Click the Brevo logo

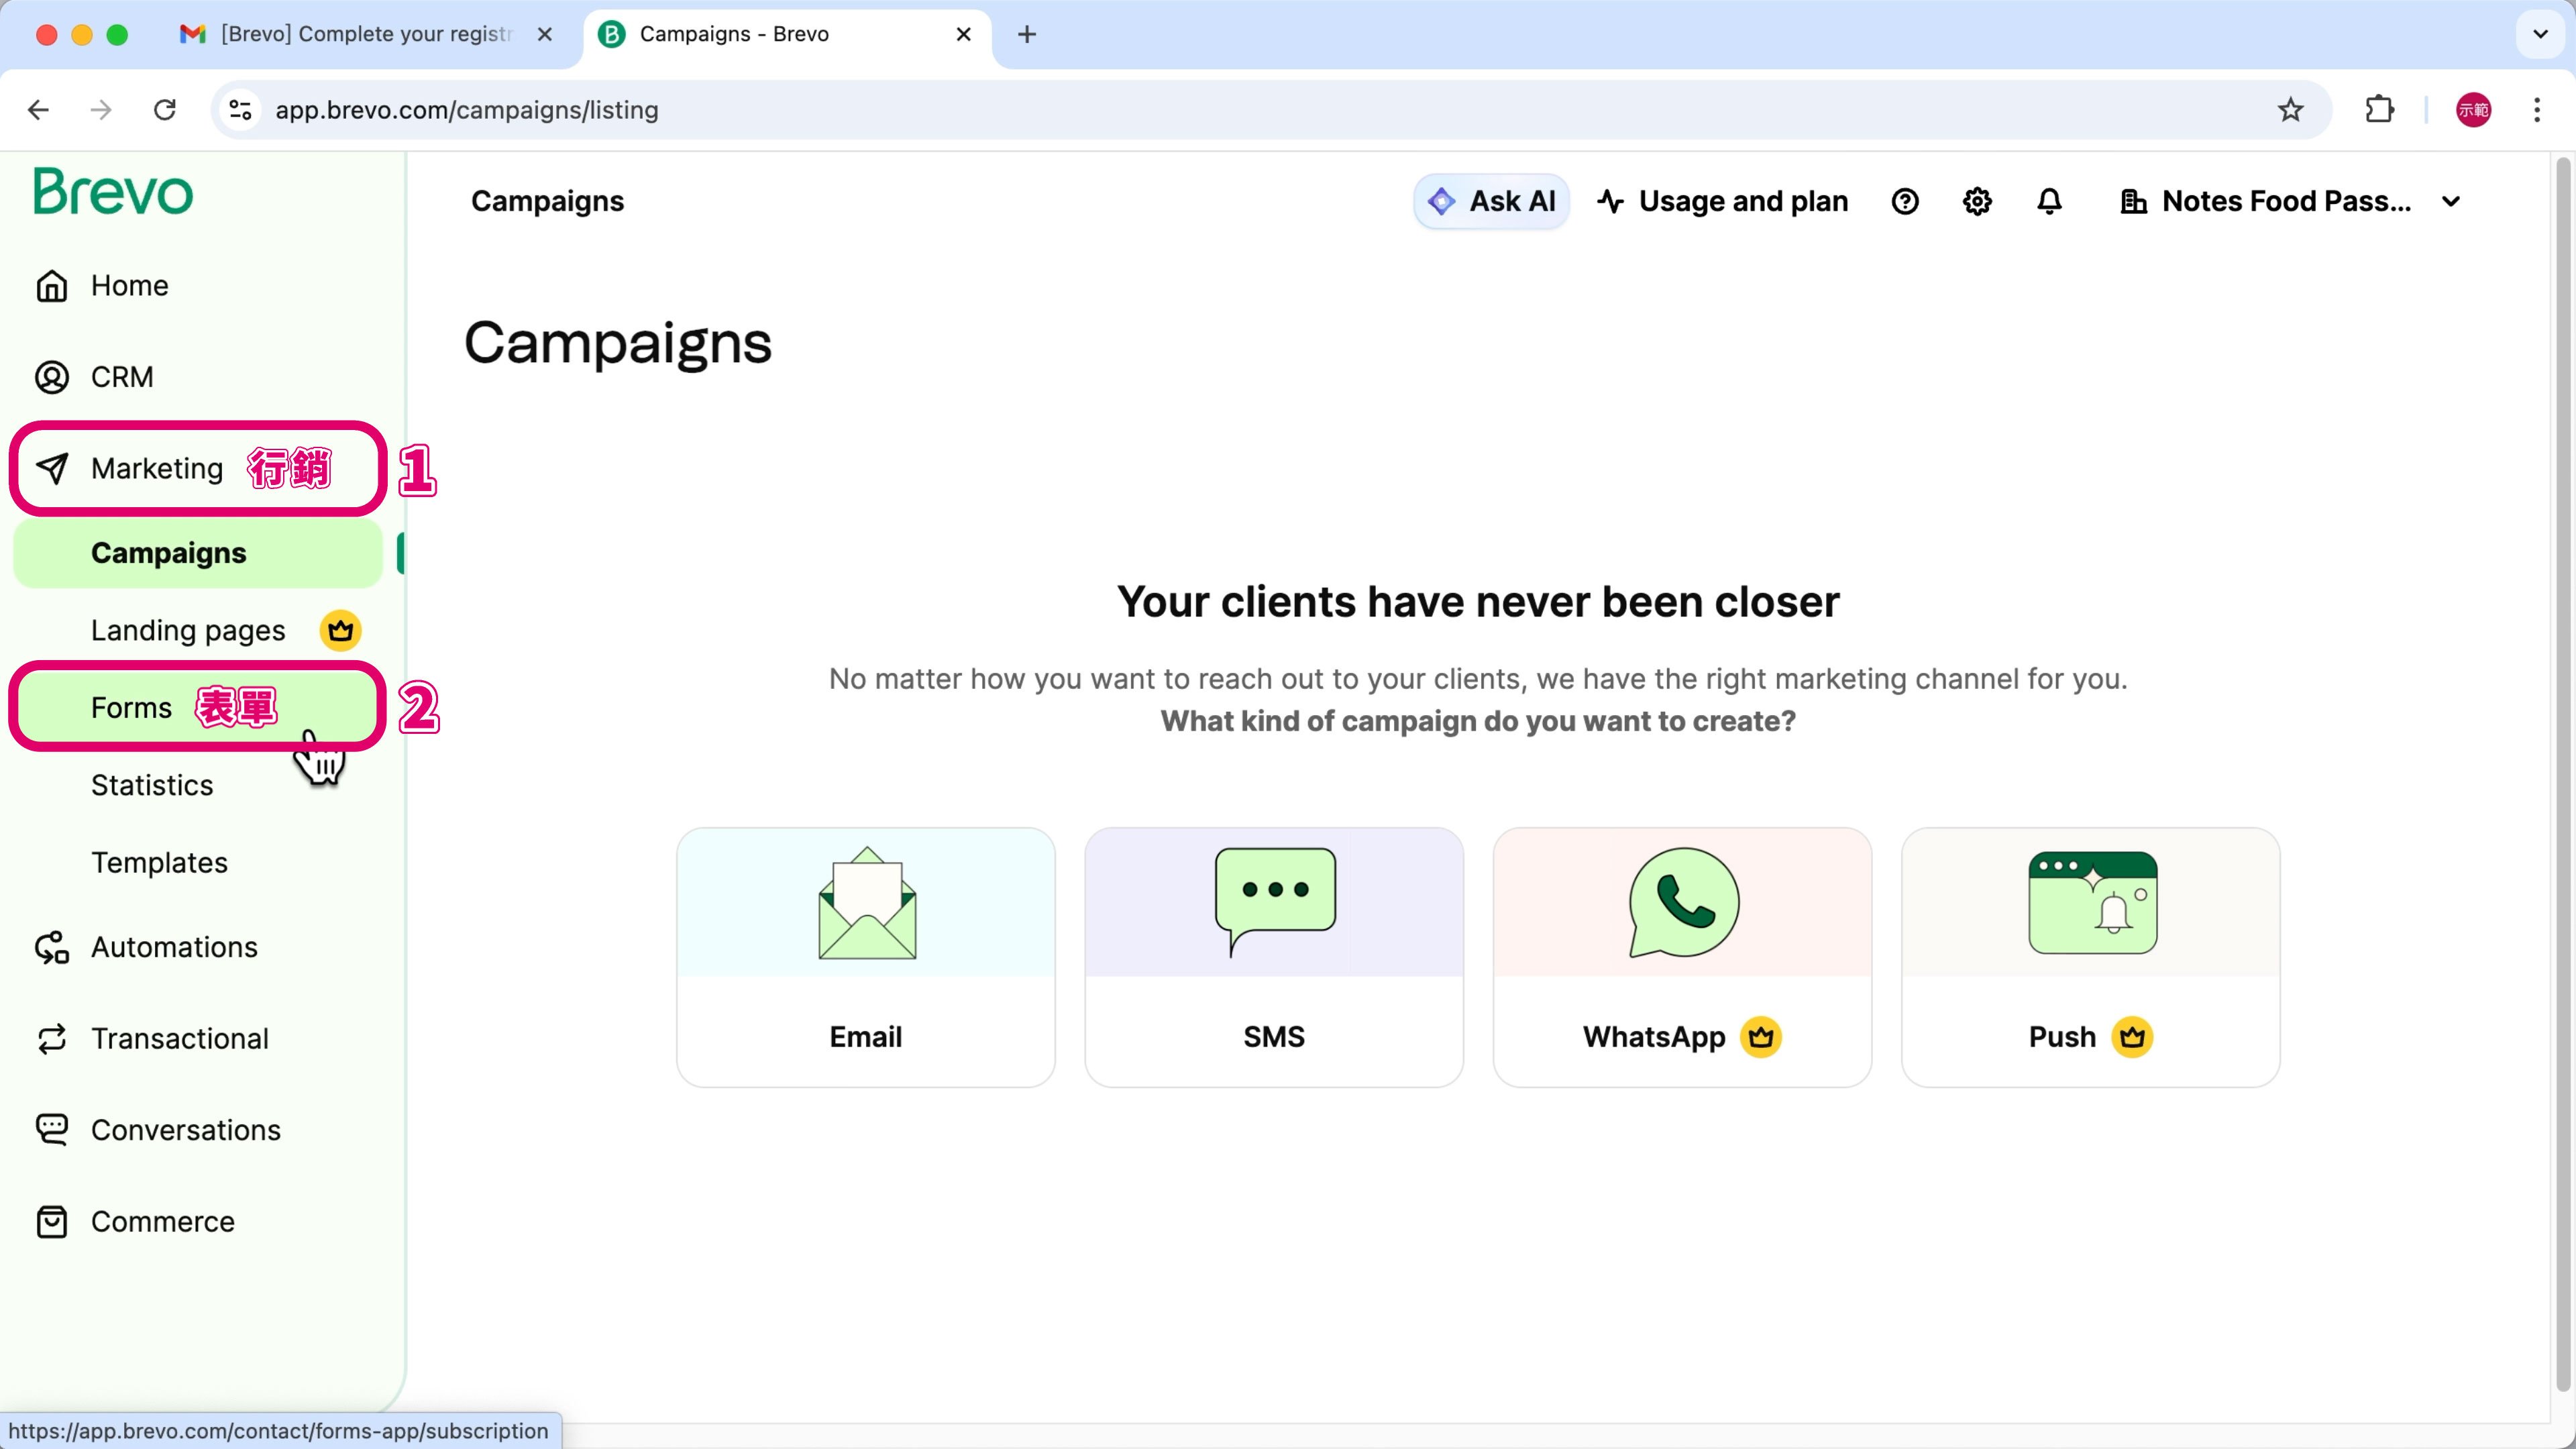113,192
